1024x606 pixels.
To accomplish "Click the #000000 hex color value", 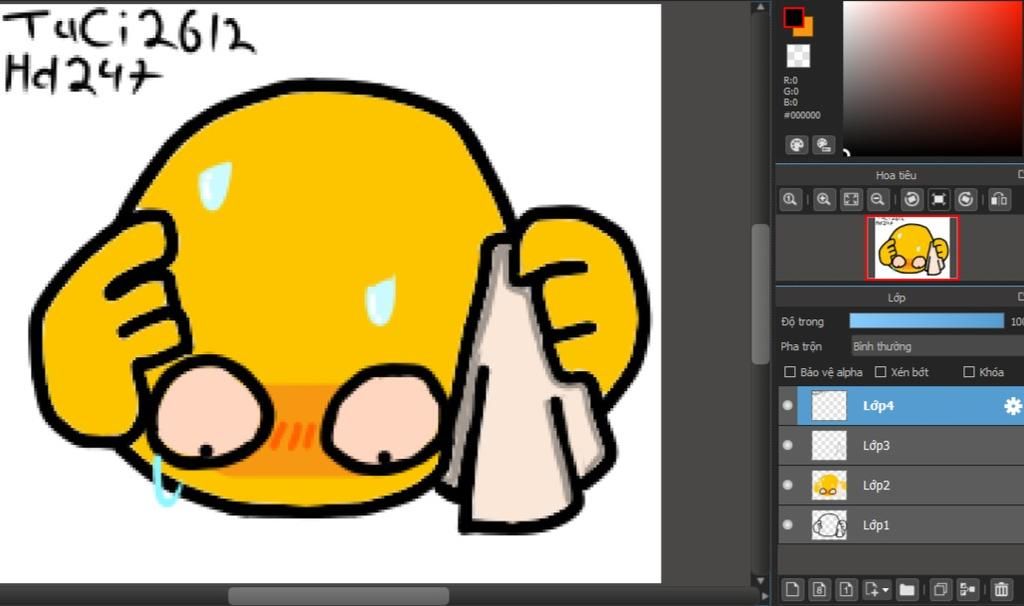I will click(802, 115).
